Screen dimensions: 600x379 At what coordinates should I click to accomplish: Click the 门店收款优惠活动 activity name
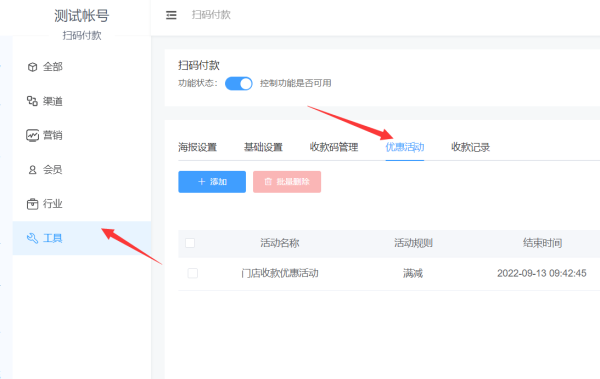click(x=280, y=273)
